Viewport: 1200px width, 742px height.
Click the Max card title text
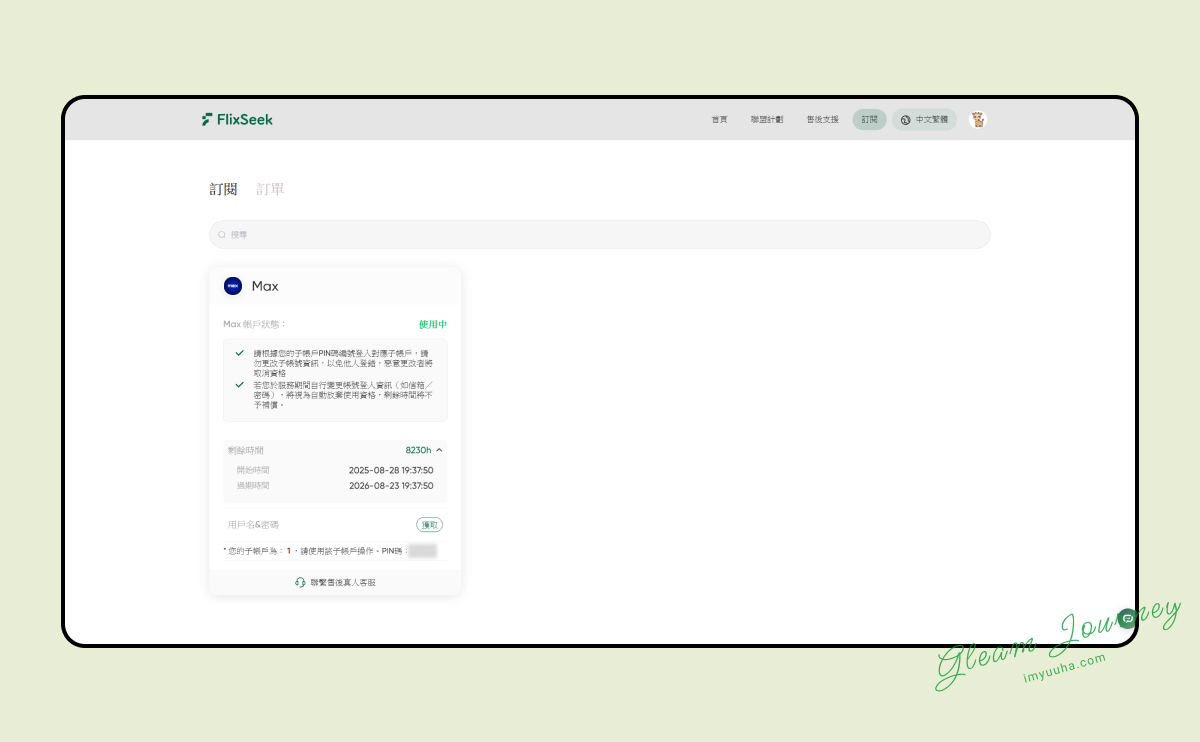pos(265,286)
